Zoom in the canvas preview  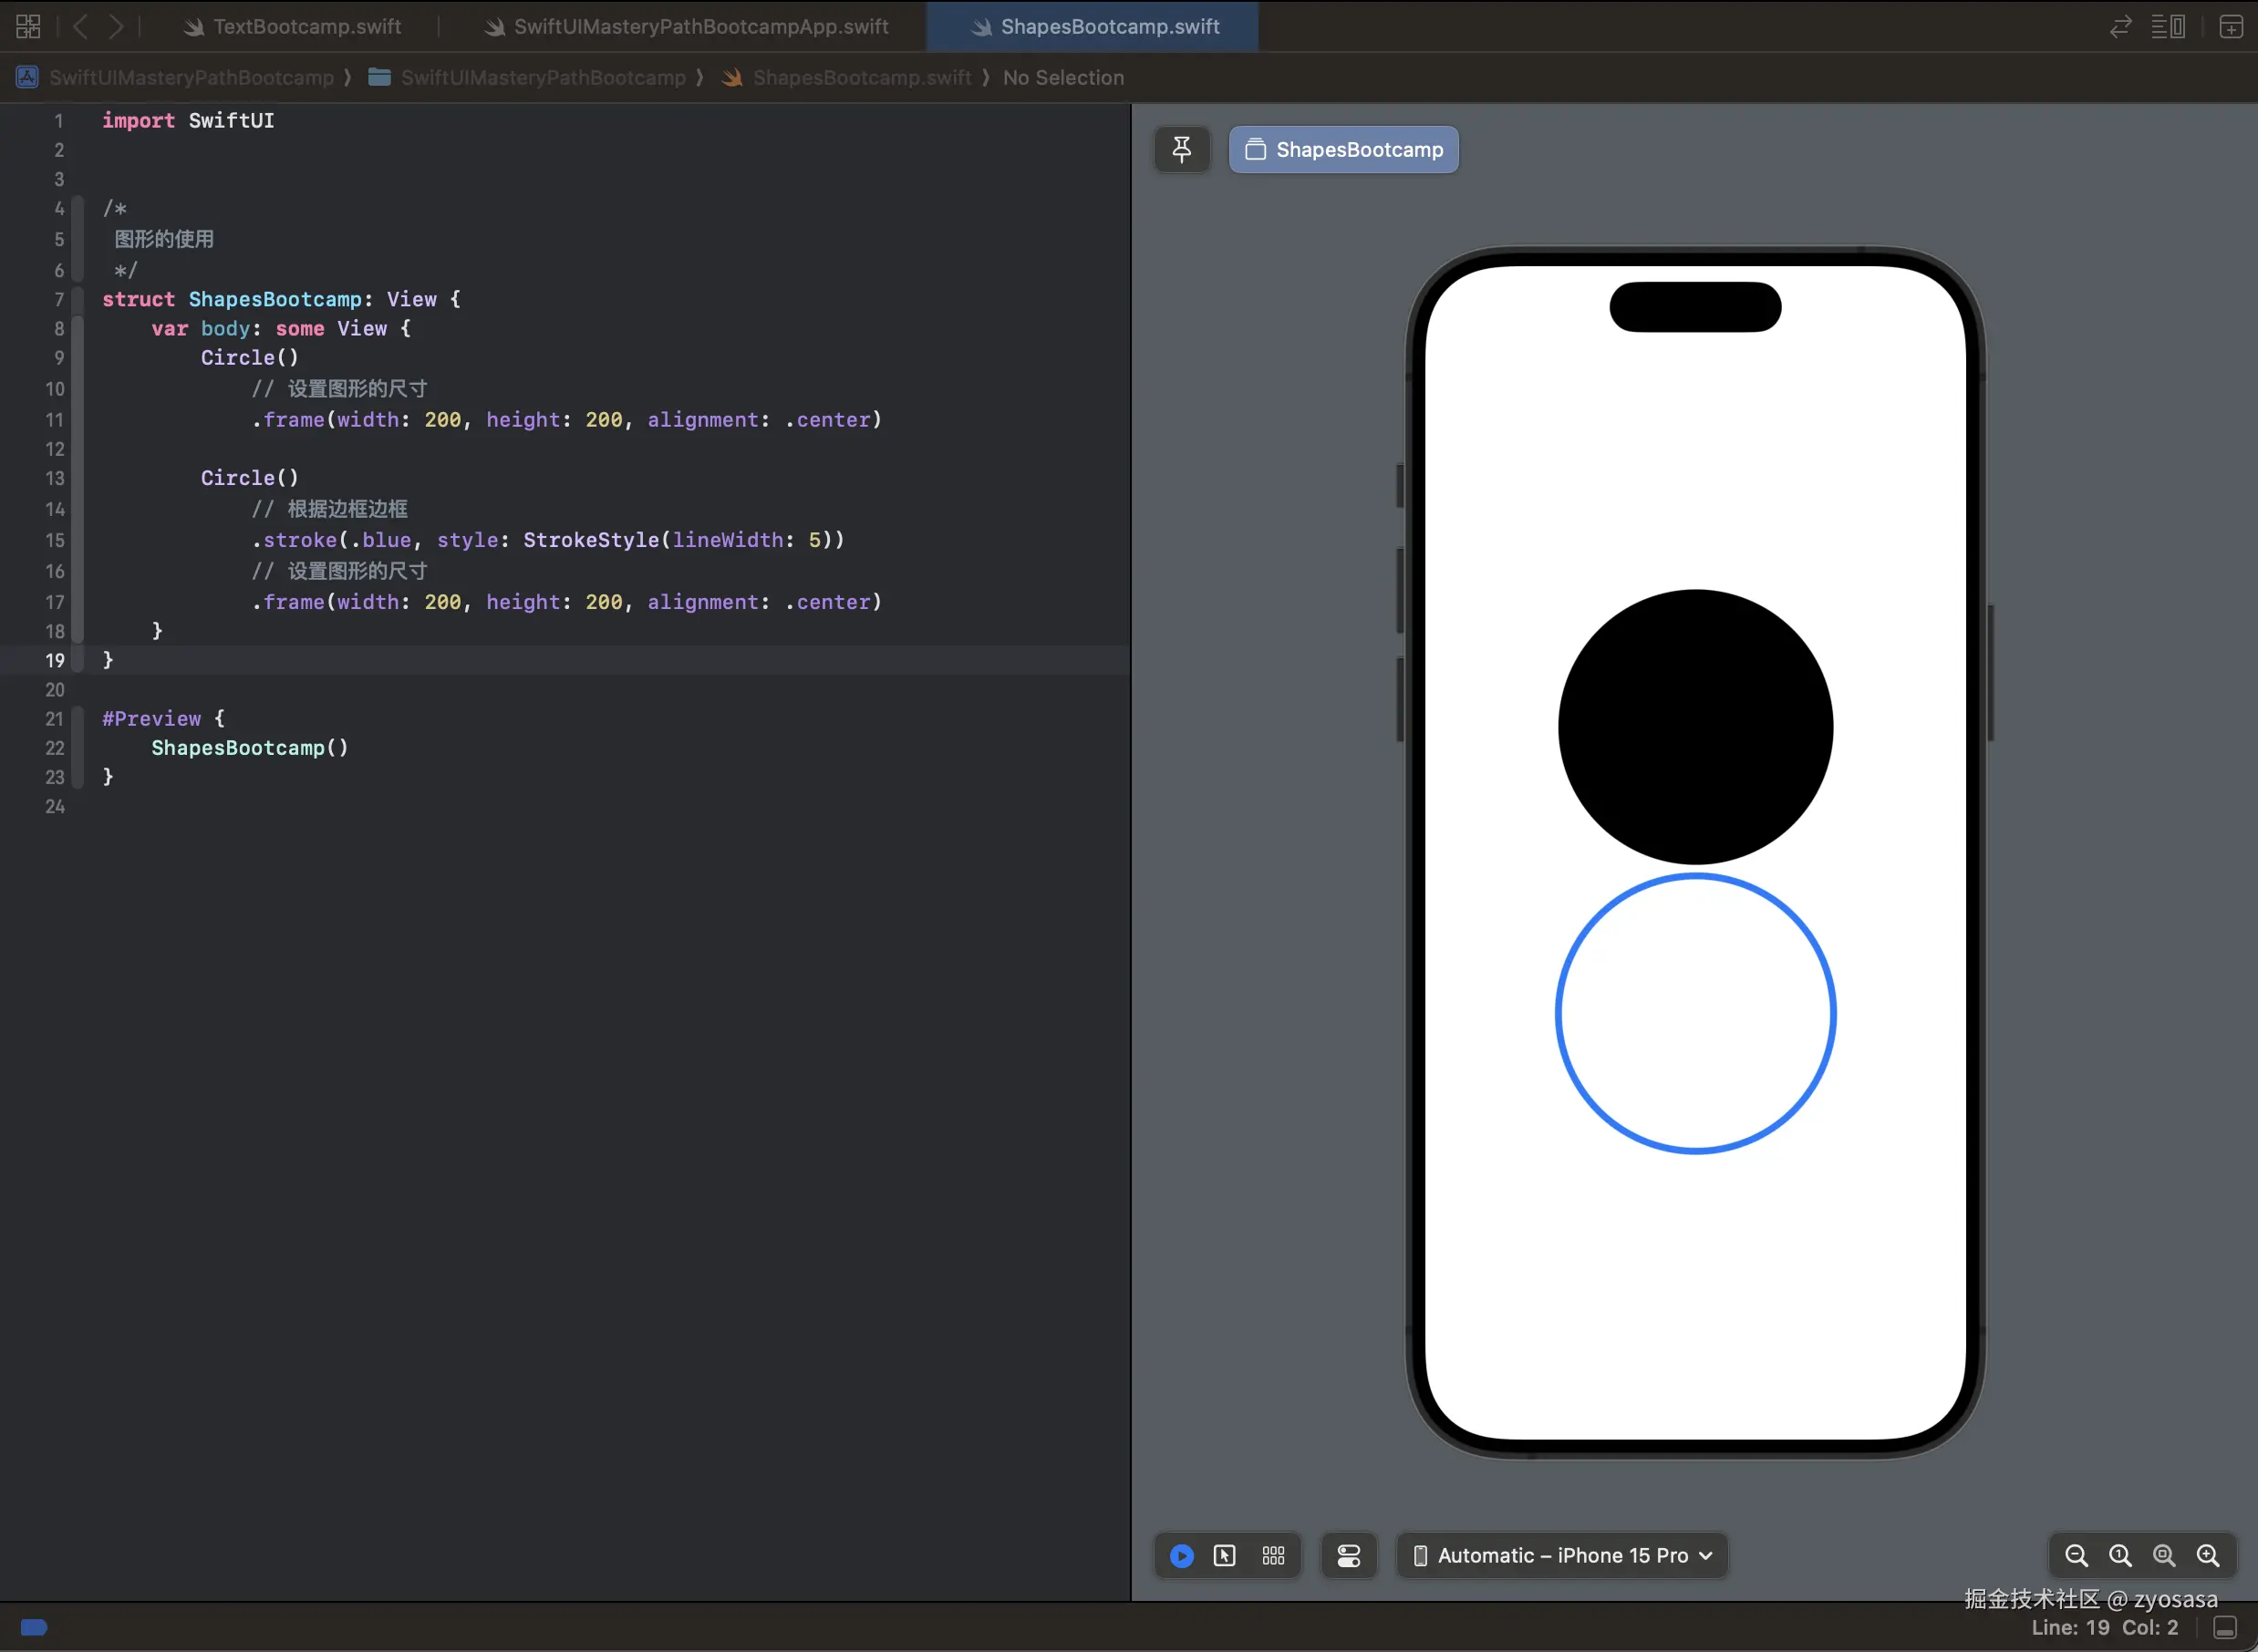[2208, 1556]
